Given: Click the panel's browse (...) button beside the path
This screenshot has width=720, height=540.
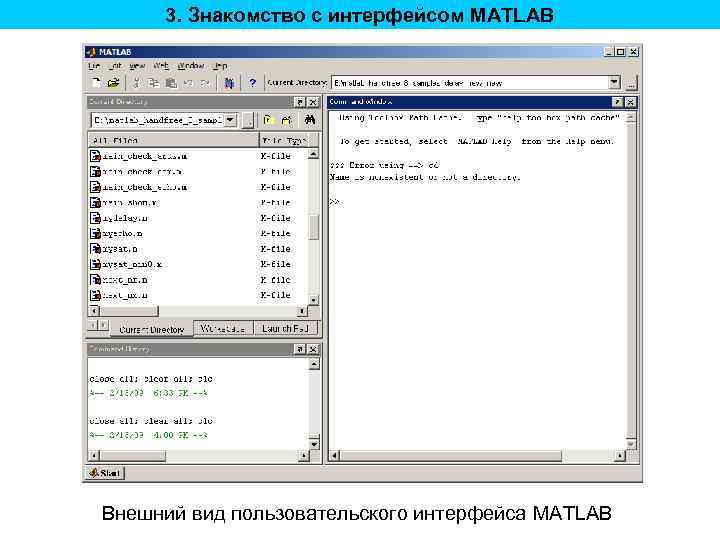Looking at the screenshot, I should pos(248,121).
